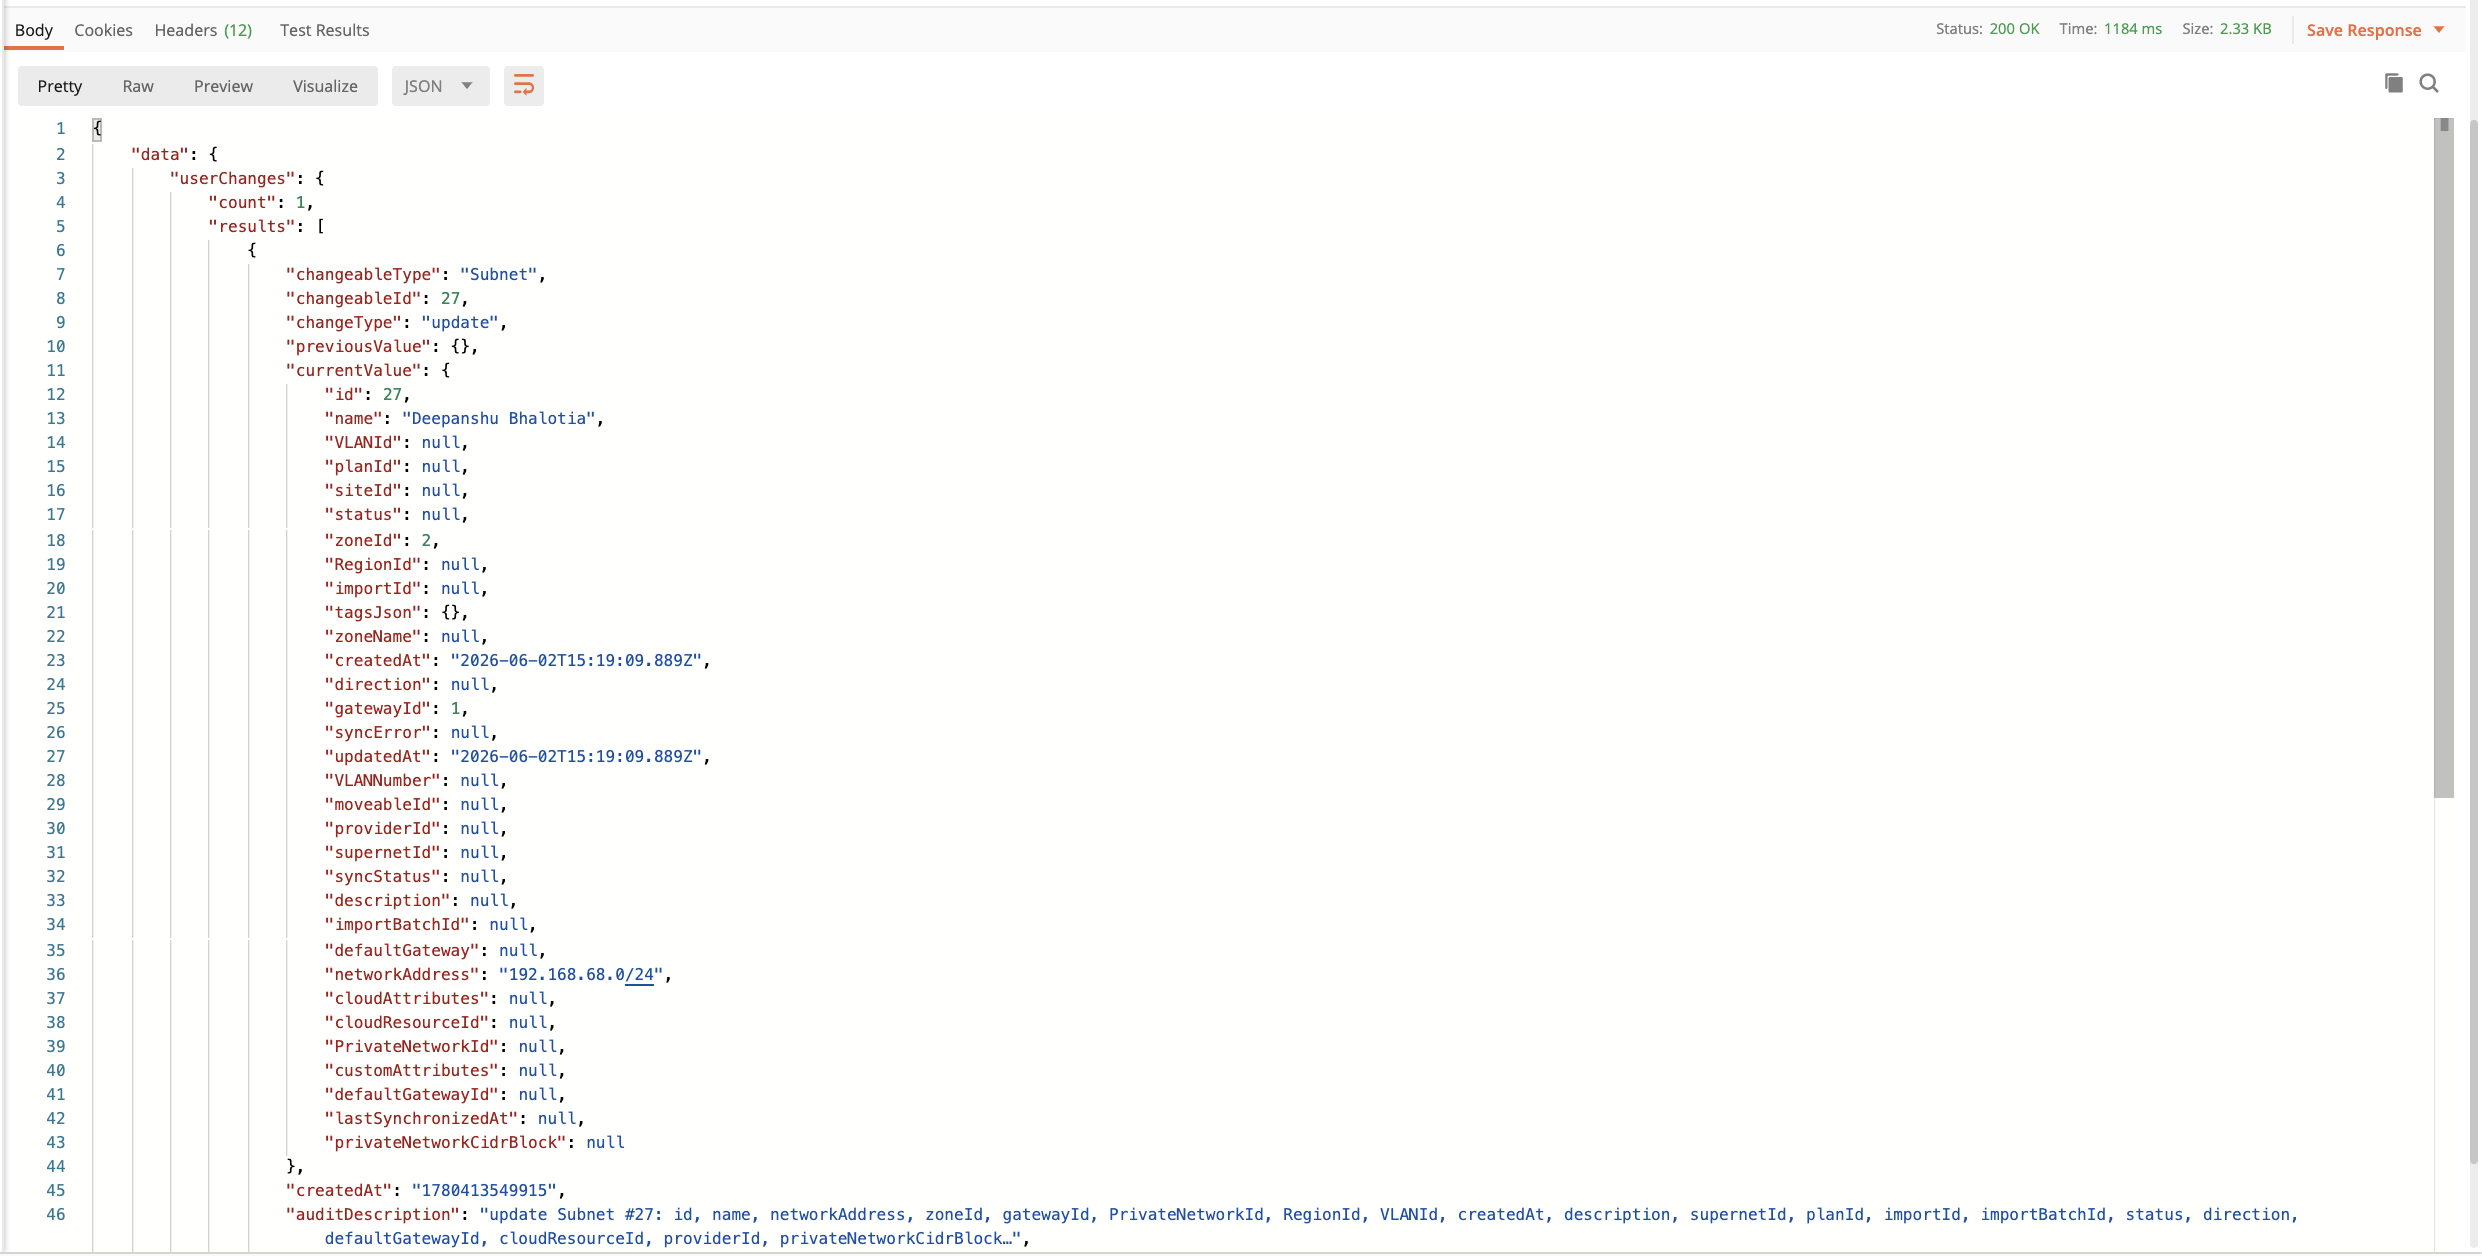Click the "tagsJson" key

pyautogui.click(x=373, y=612)
